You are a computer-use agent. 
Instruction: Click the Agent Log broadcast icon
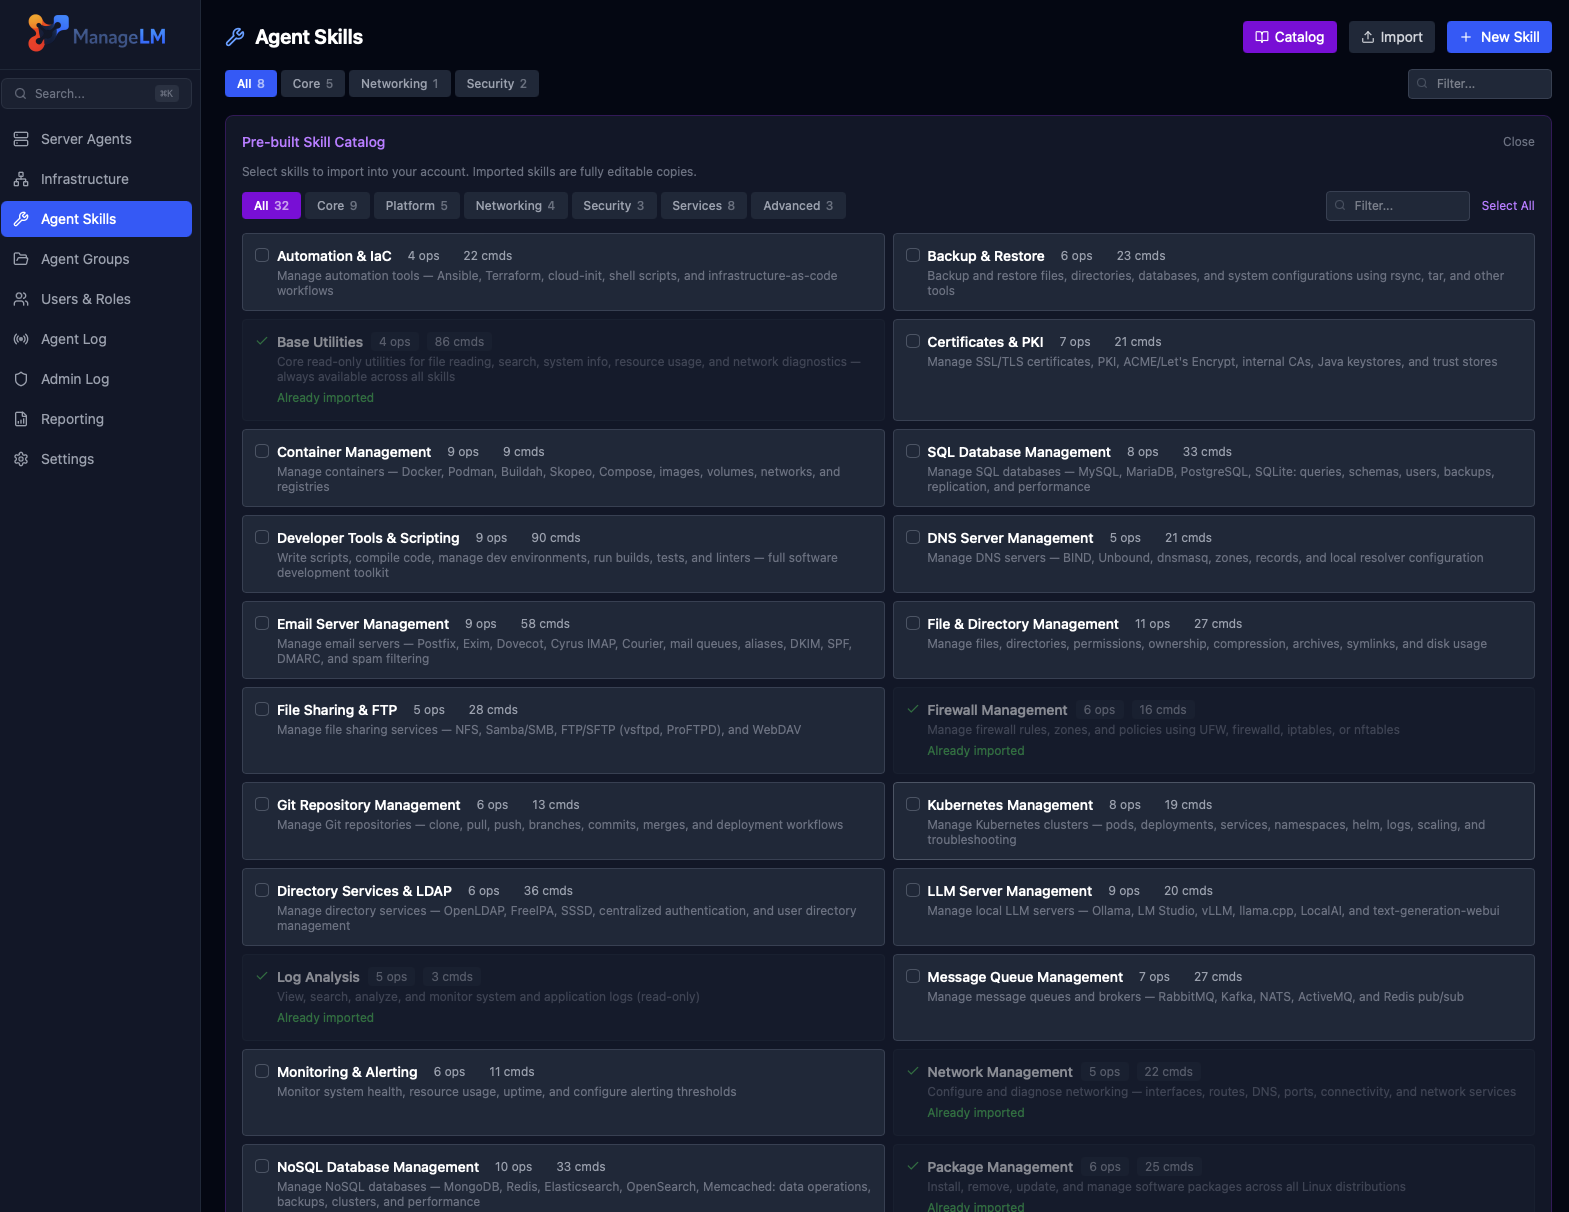[x=21, y=339]
